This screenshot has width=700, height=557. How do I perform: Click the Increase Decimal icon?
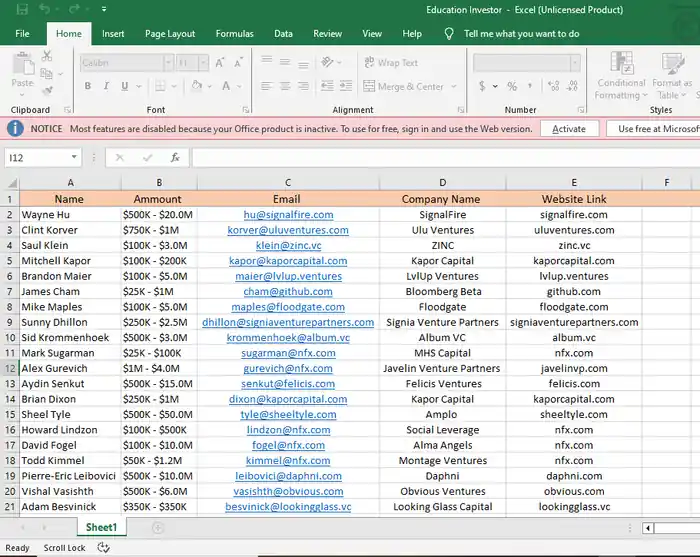(x=554, y=86)
